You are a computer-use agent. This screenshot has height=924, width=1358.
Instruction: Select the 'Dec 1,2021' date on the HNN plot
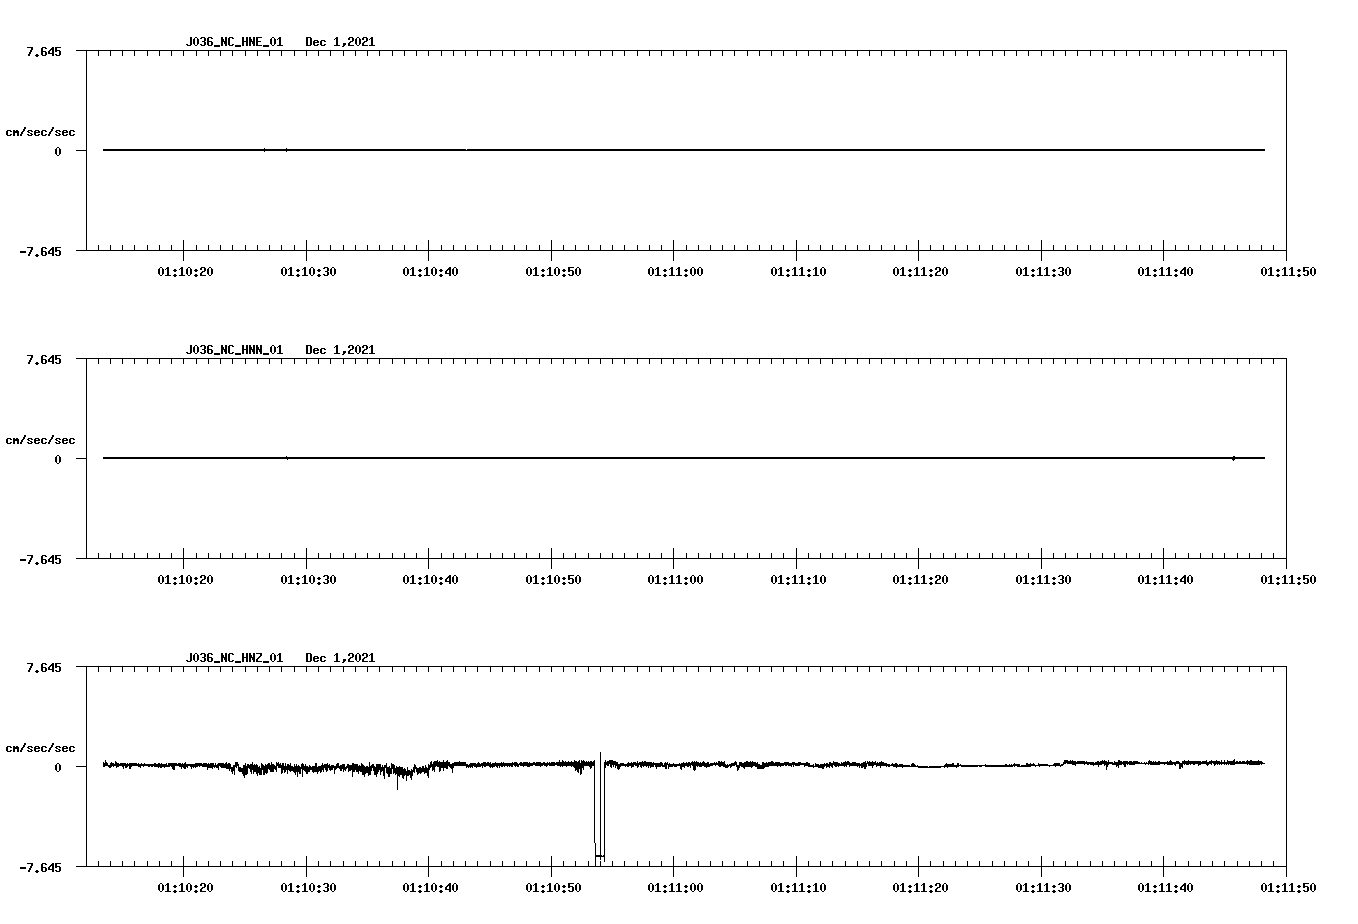(340, 350)
